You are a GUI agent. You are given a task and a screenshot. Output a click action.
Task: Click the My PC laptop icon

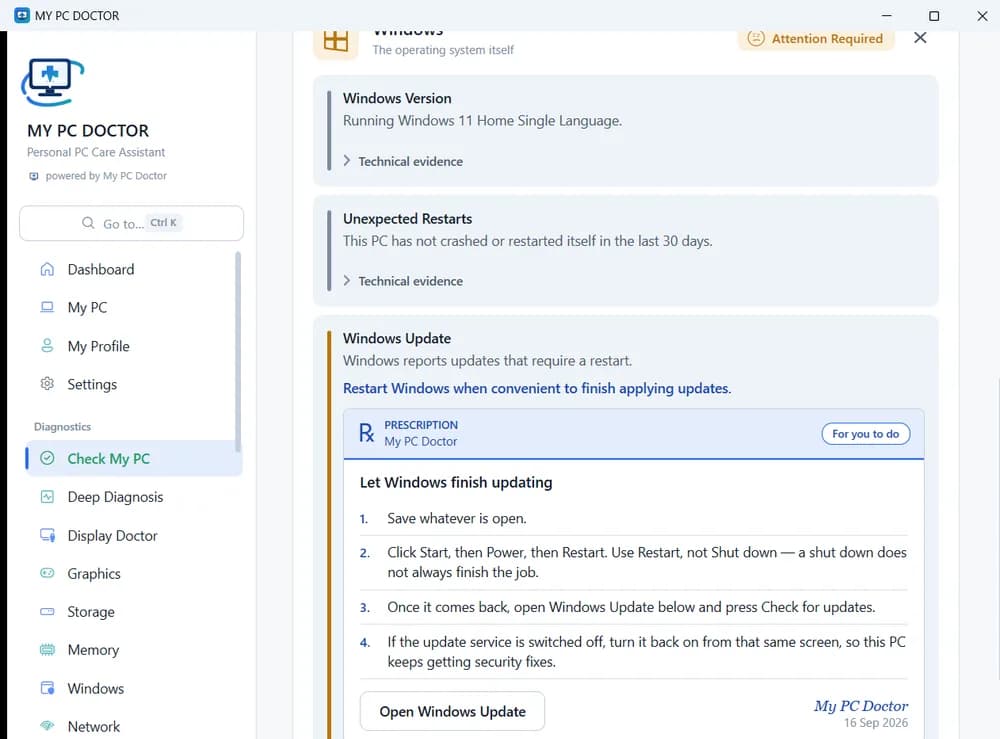click(x=47, y=307)
